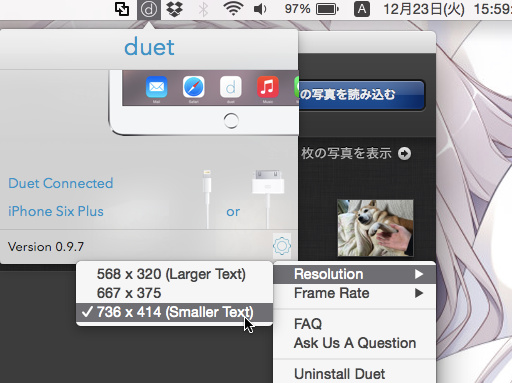Click the battery status icon
Screen dimensions: 512x383
(327, 9)
